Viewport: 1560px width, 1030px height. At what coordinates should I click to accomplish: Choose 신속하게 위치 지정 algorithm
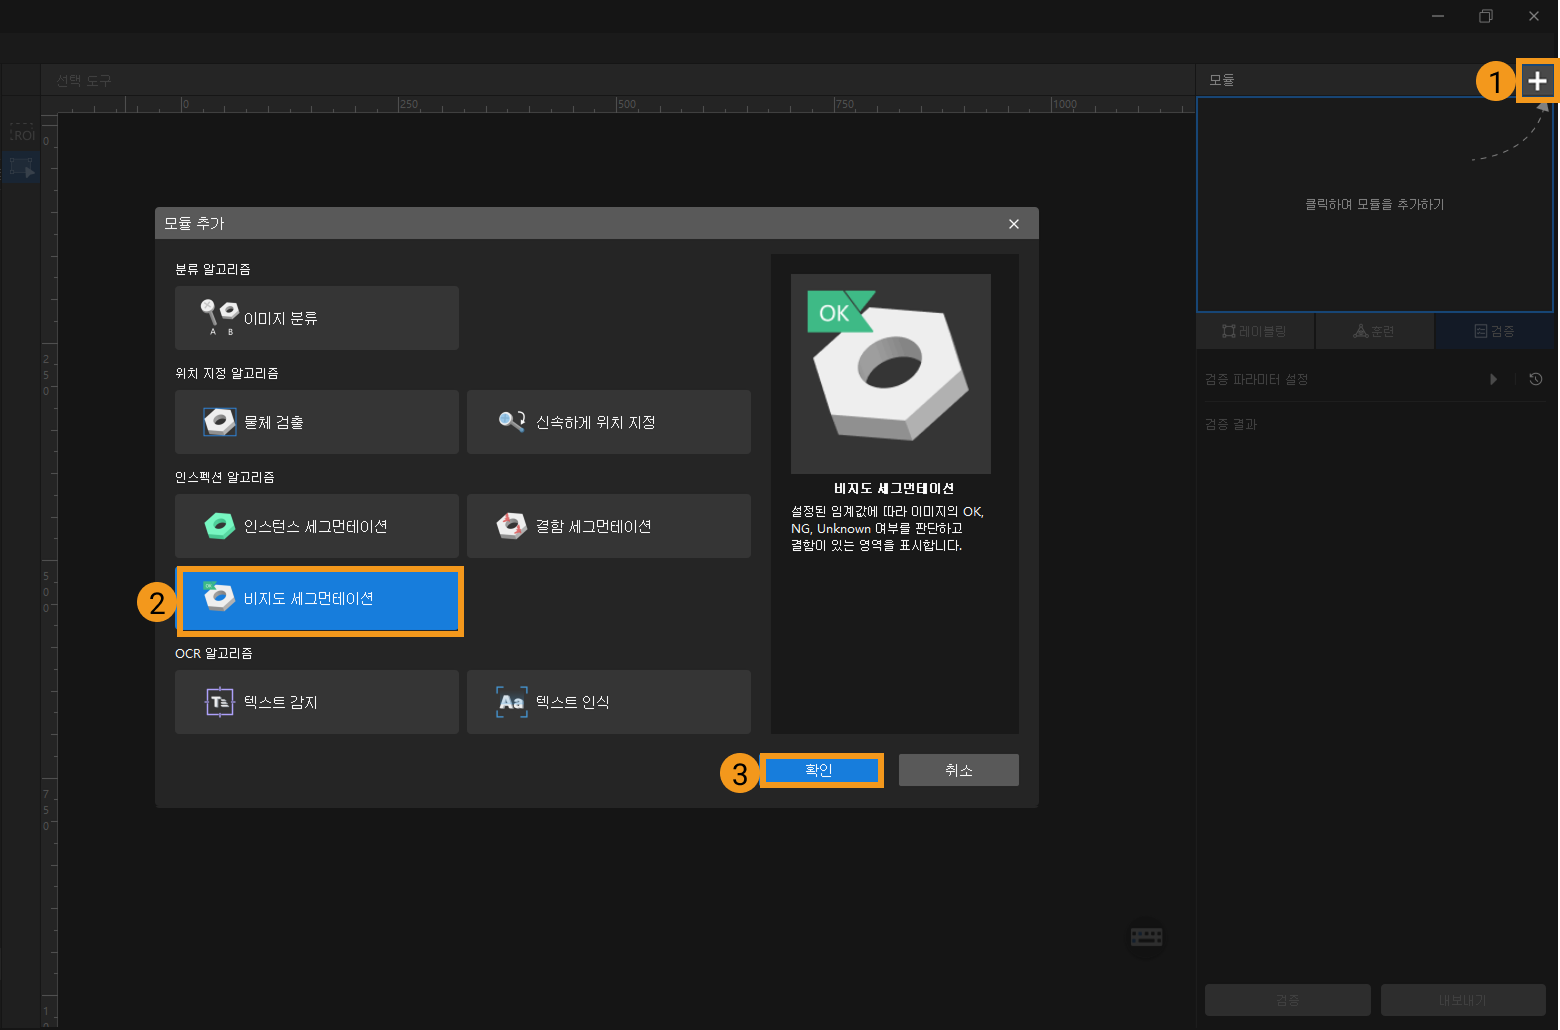click(609, 422)
